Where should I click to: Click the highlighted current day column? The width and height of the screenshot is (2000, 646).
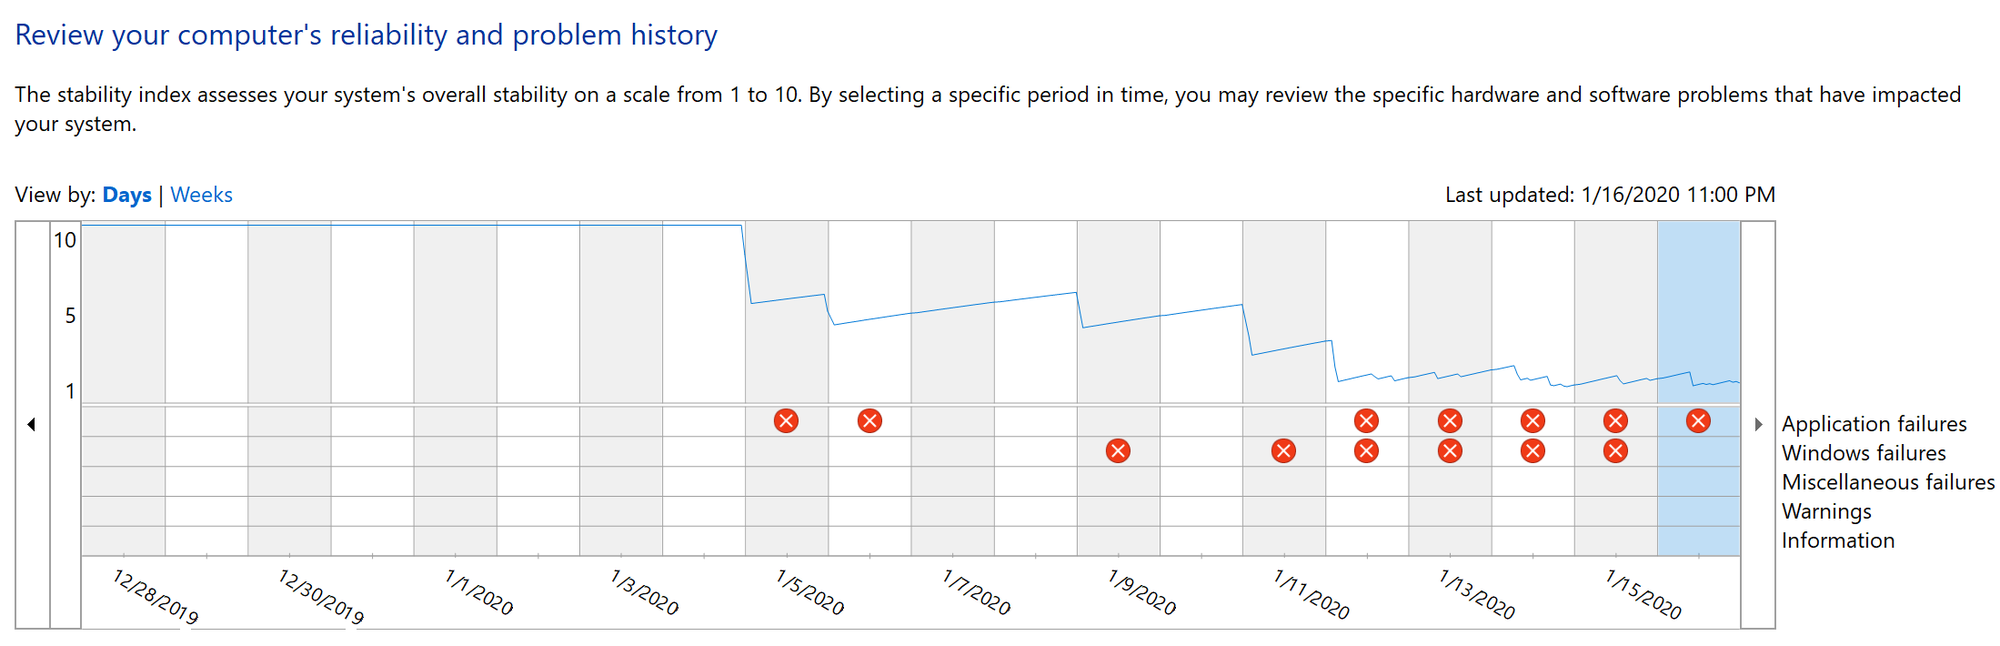pos(1699,389)
